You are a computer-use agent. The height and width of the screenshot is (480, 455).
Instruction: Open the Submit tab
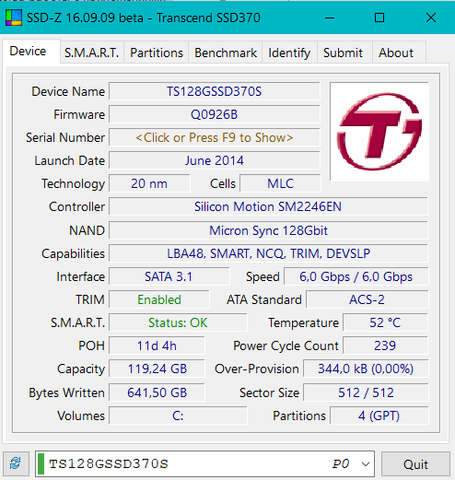343,52
